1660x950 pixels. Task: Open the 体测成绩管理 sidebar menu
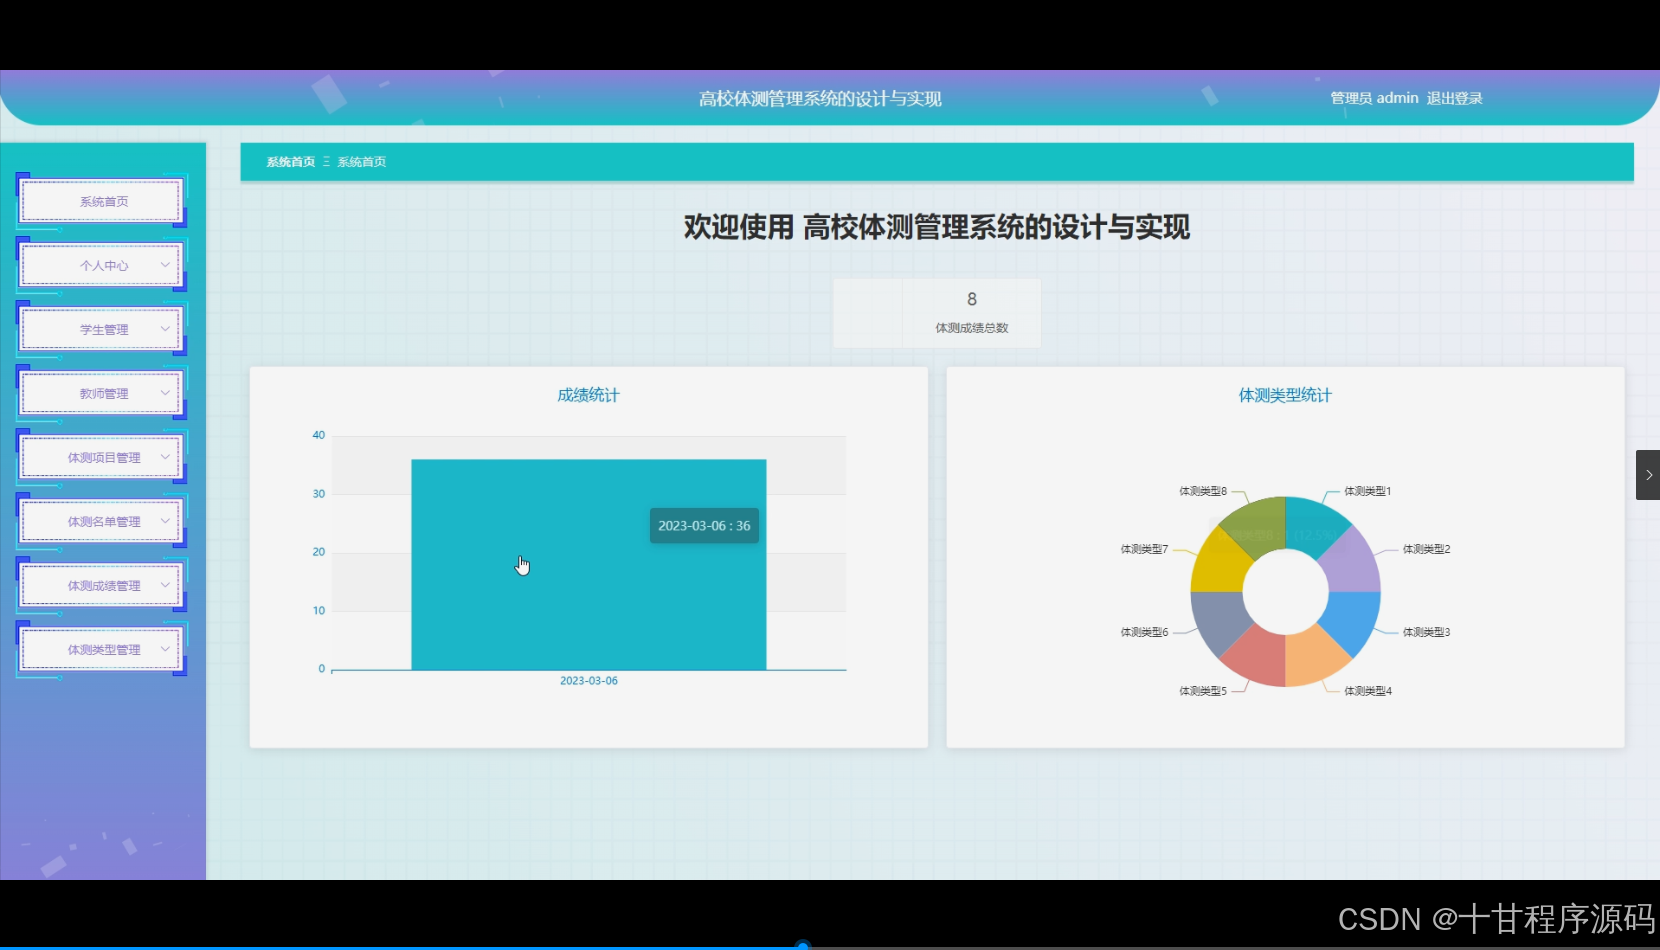101,585
